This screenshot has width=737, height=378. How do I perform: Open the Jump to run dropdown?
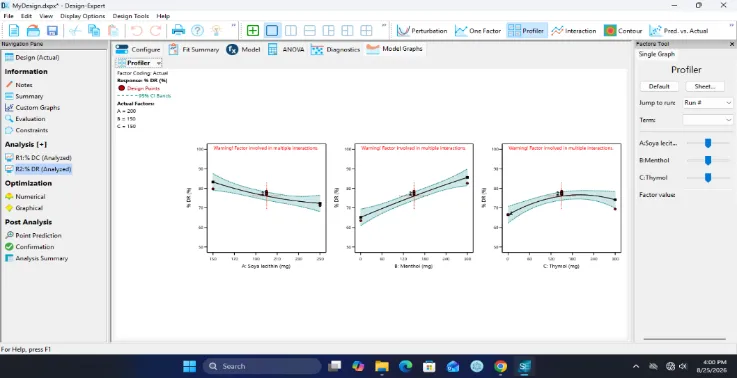pos(707,102)
